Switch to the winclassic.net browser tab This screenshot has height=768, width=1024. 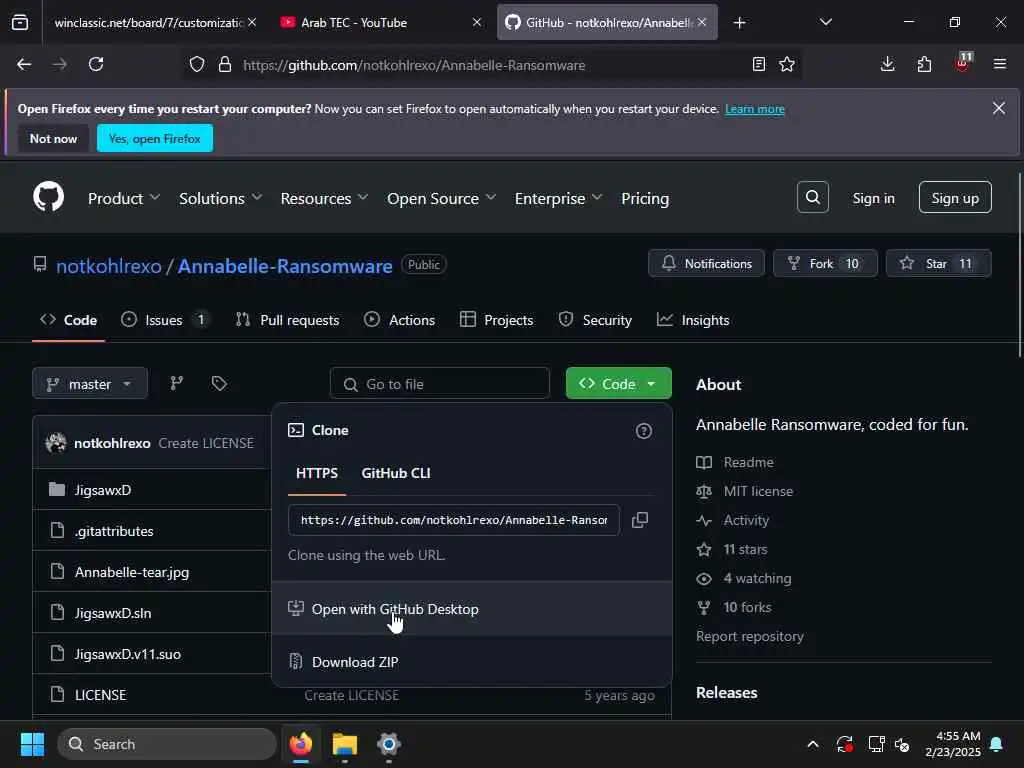coord(147,23)
